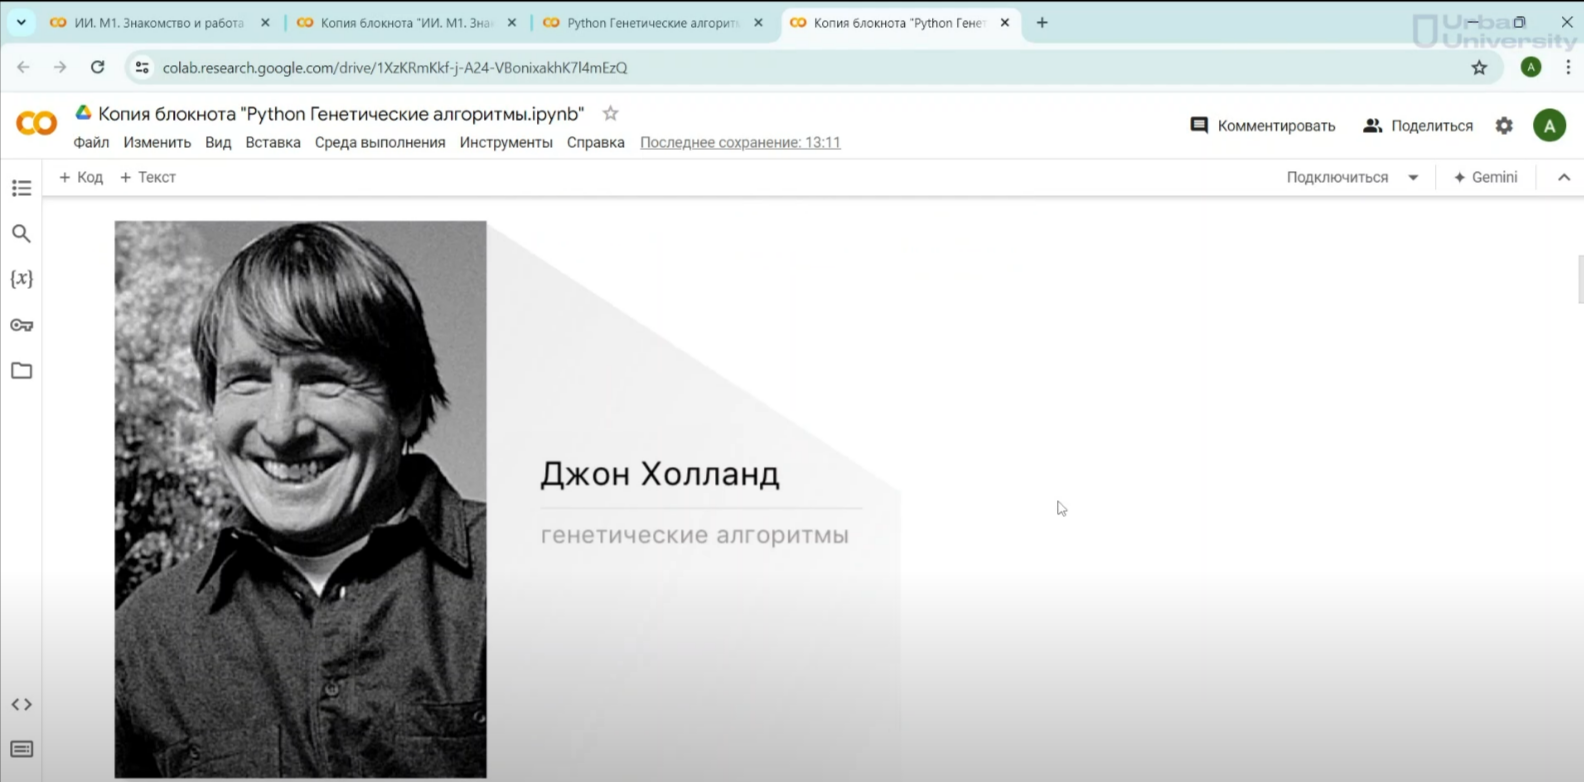Open the search panel in left sidebar
Viewport: 1584px width, 782px height.
[21, 234]
